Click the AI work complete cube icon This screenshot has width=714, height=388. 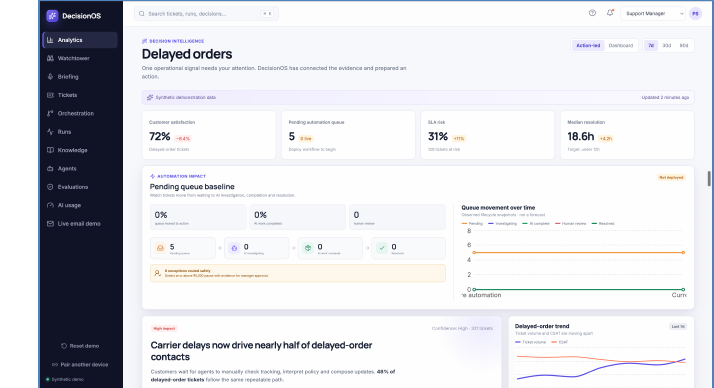[308, 248]
